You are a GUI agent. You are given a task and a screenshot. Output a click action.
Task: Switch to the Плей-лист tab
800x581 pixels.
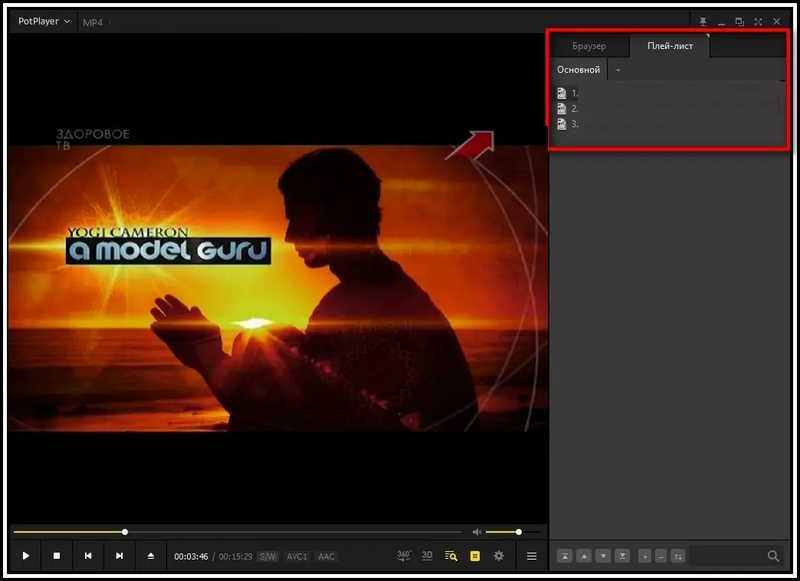pos(670,46)
